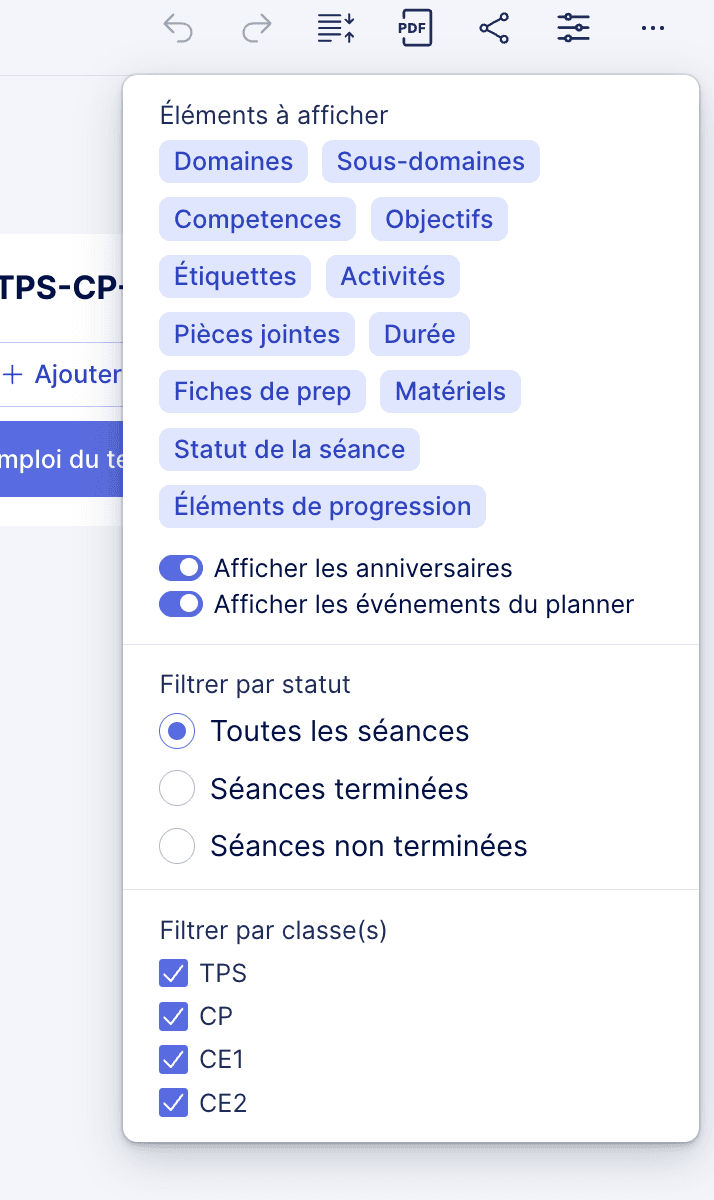Image resolution: width=714 pixels, height=1200 pixels.
Task: Select Toutes les séances radio button
Action: [x=177, y=731]
